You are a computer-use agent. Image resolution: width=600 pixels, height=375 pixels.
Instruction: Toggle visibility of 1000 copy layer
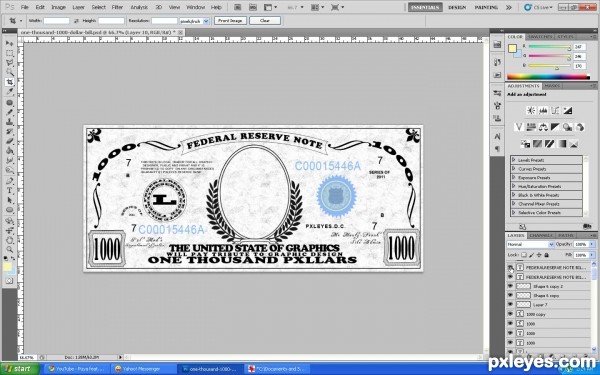510,314
